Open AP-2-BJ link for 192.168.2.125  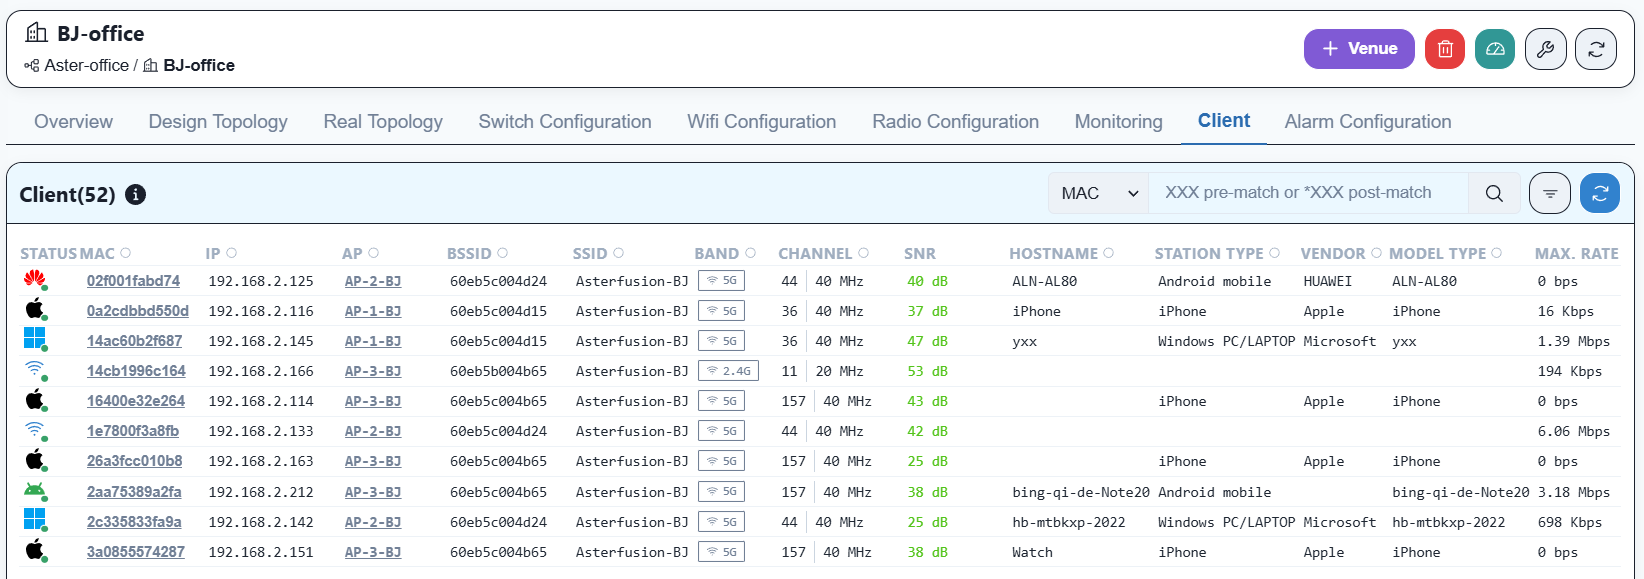tap(373, 281)
